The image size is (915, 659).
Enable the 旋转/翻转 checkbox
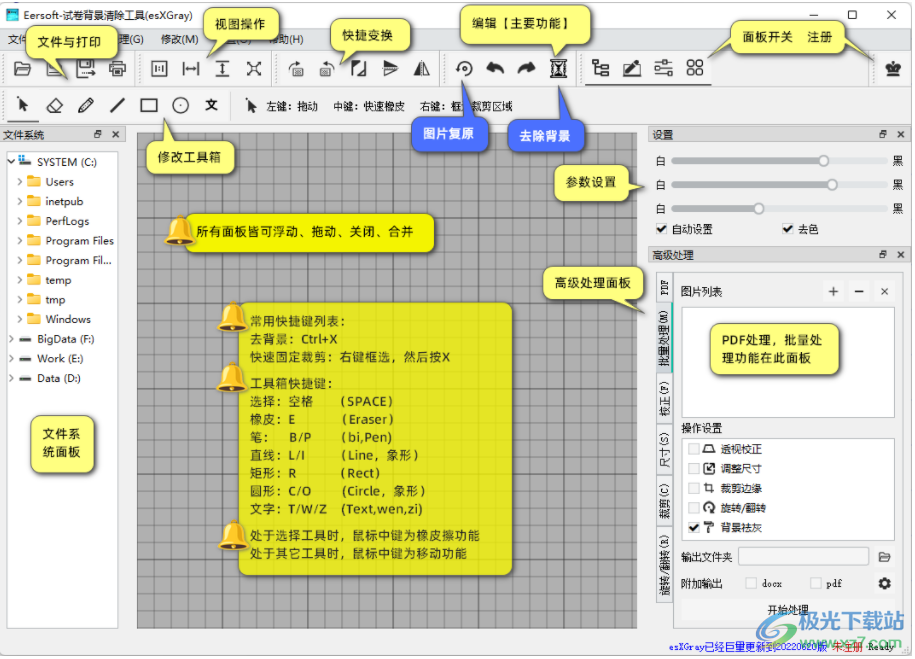694,508
